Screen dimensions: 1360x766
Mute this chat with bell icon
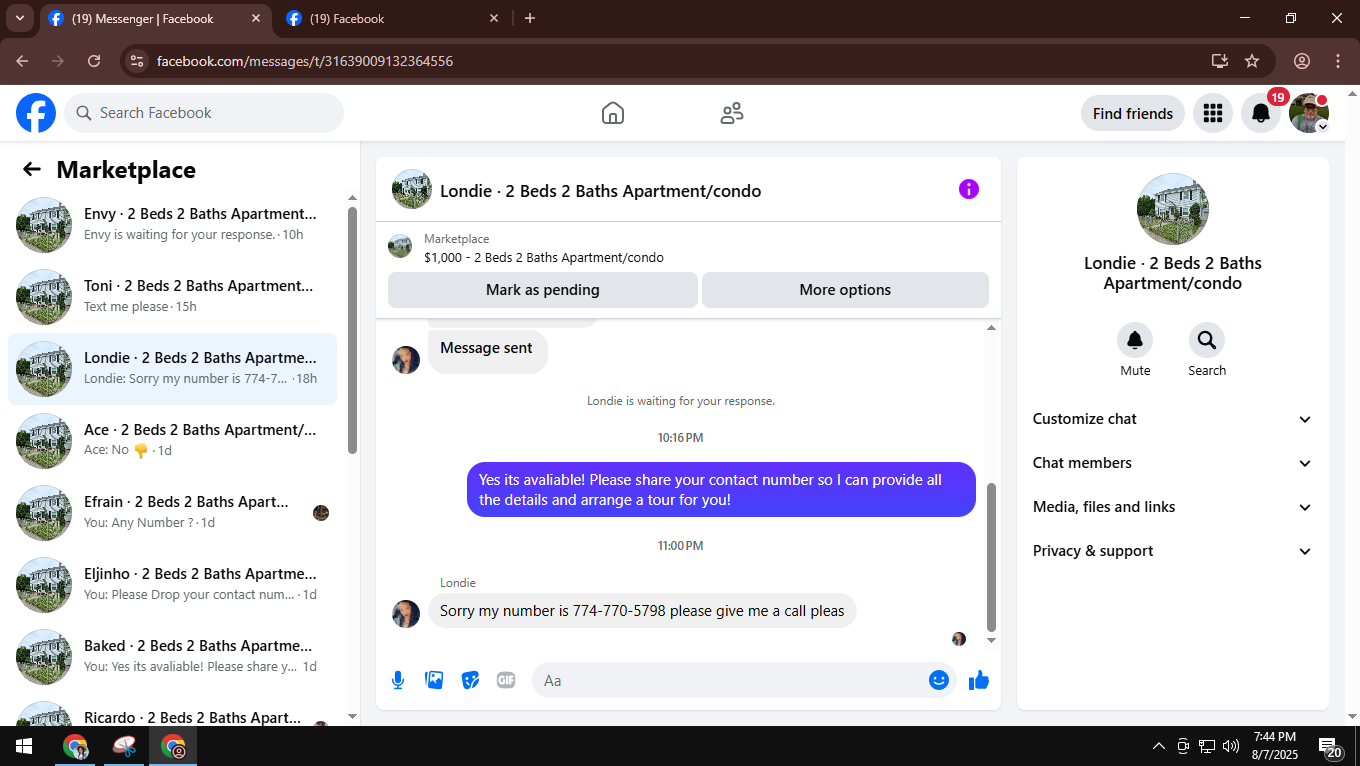coord(1135,340)
